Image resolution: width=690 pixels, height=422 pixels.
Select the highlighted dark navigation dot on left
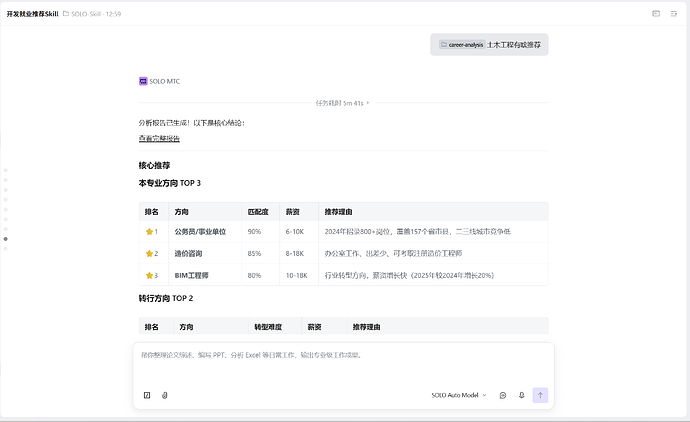click(x=6, y=239)
